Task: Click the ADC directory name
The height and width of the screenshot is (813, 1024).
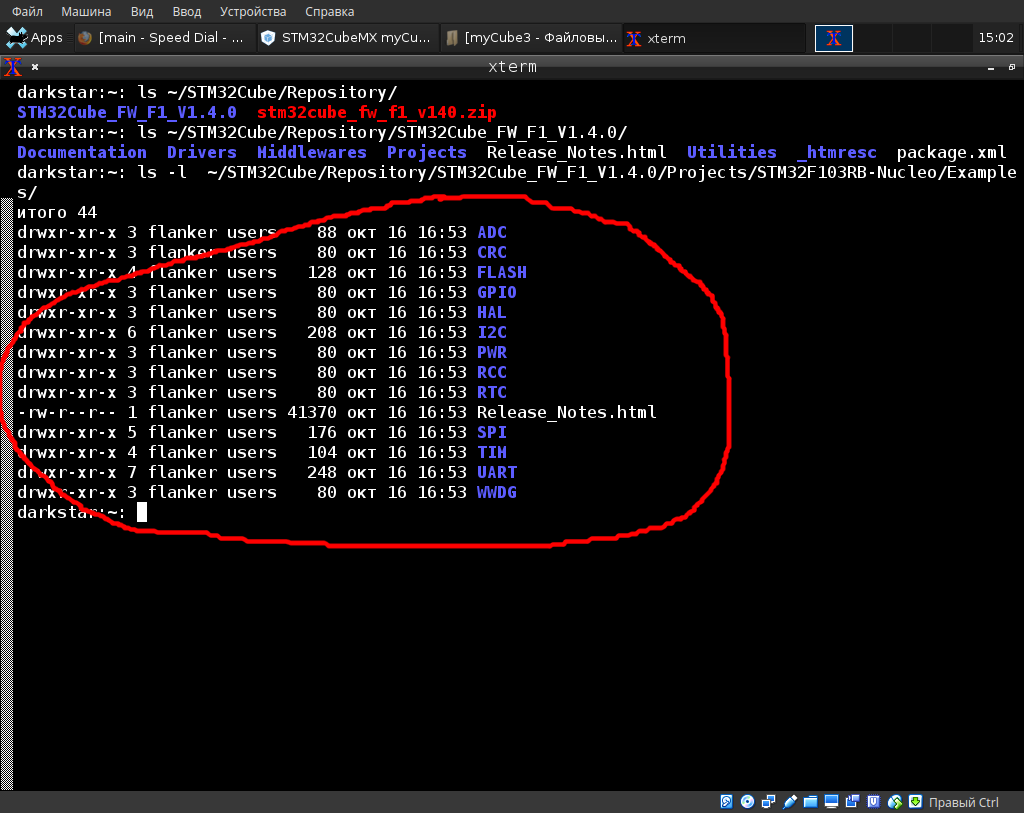Action: tap(492, 232)
